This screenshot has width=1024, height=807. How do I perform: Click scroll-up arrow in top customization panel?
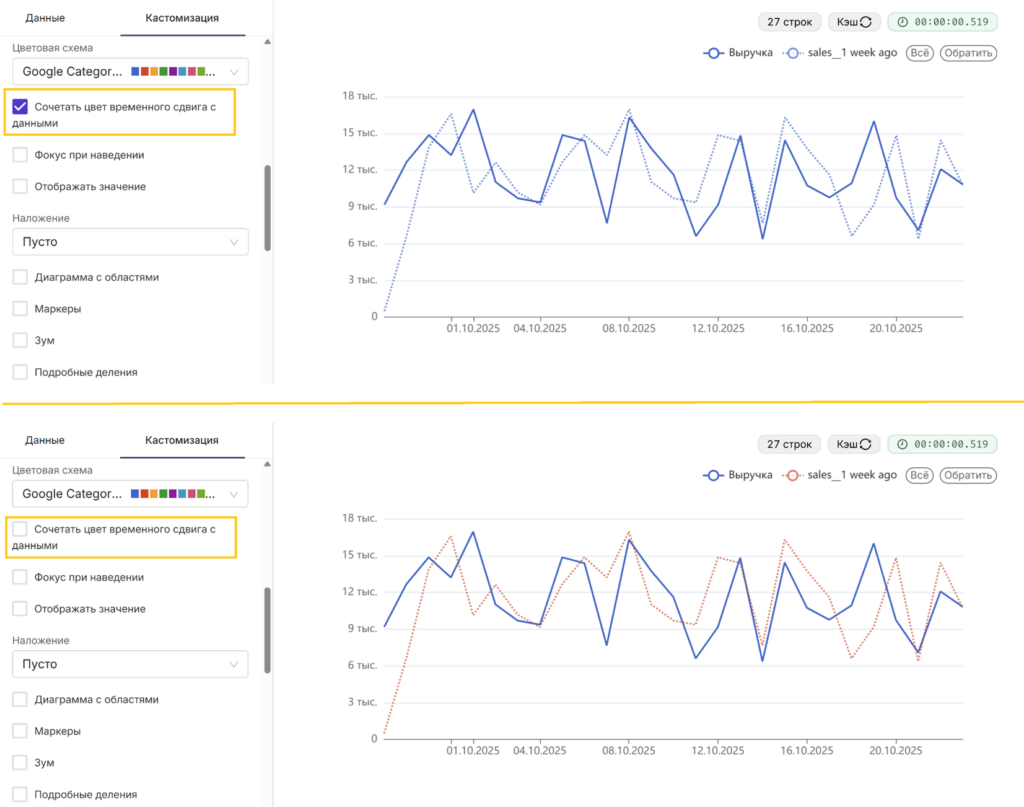(267, 42)
